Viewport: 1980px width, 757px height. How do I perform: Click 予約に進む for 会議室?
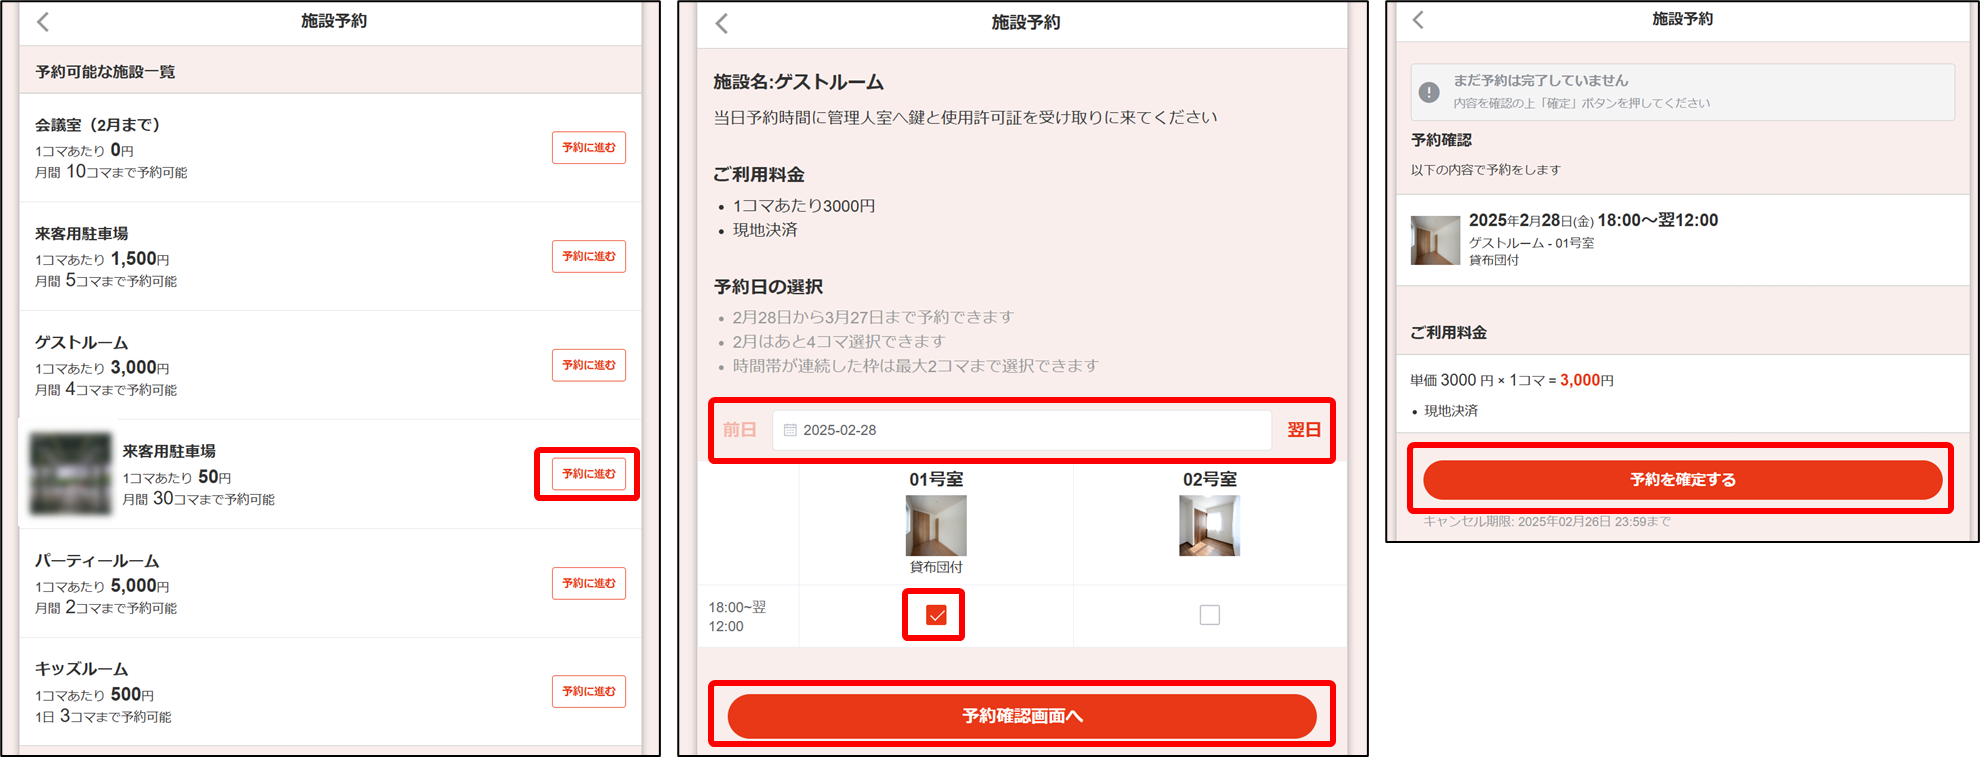(x=589, y=147)
